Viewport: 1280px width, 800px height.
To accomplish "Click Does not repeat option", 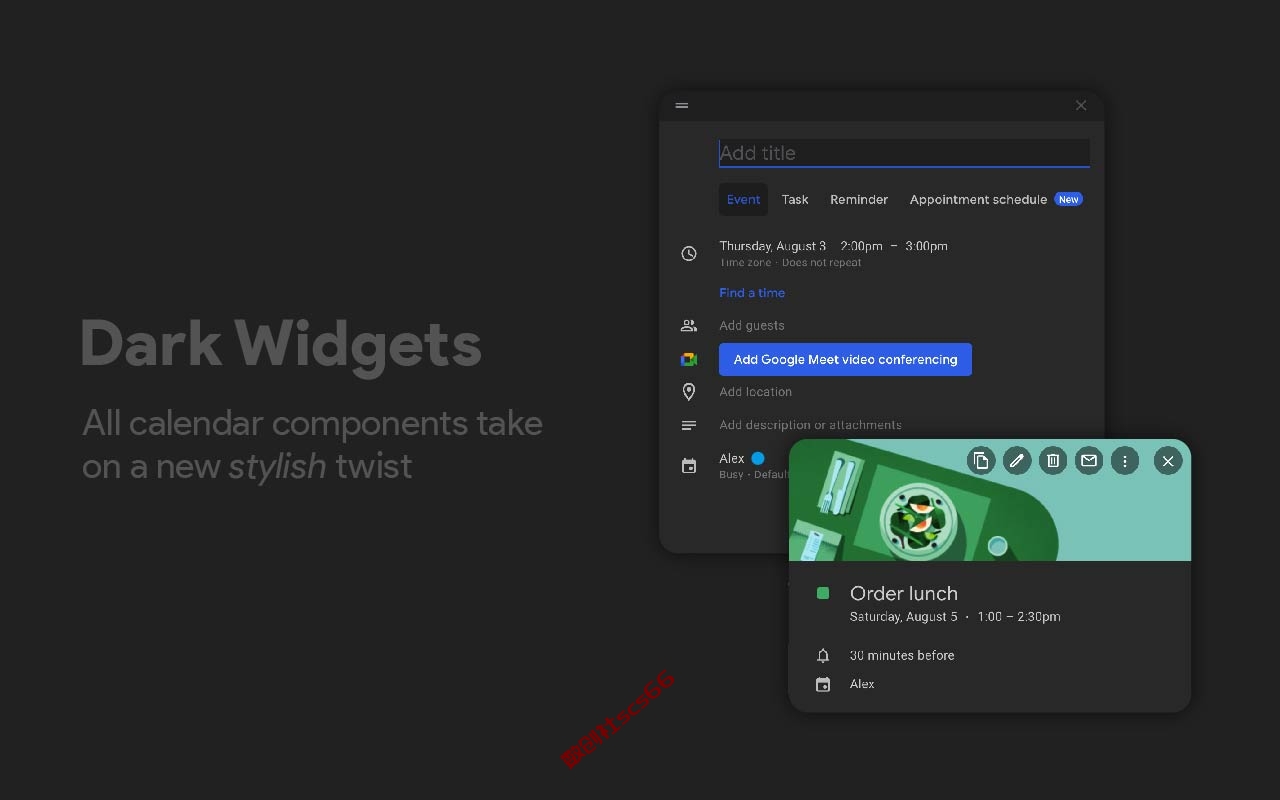I will pyautogui.click(x=821, y=263).
